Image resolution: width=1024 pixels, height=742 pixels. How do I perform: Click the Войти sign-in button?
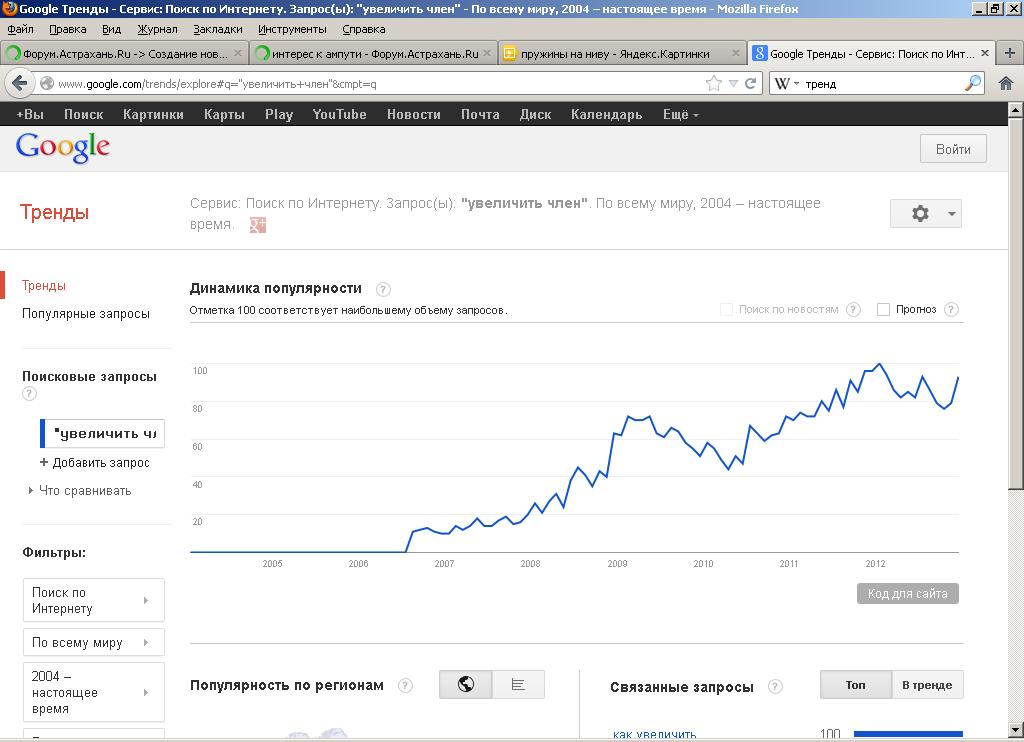pos(953,149)
